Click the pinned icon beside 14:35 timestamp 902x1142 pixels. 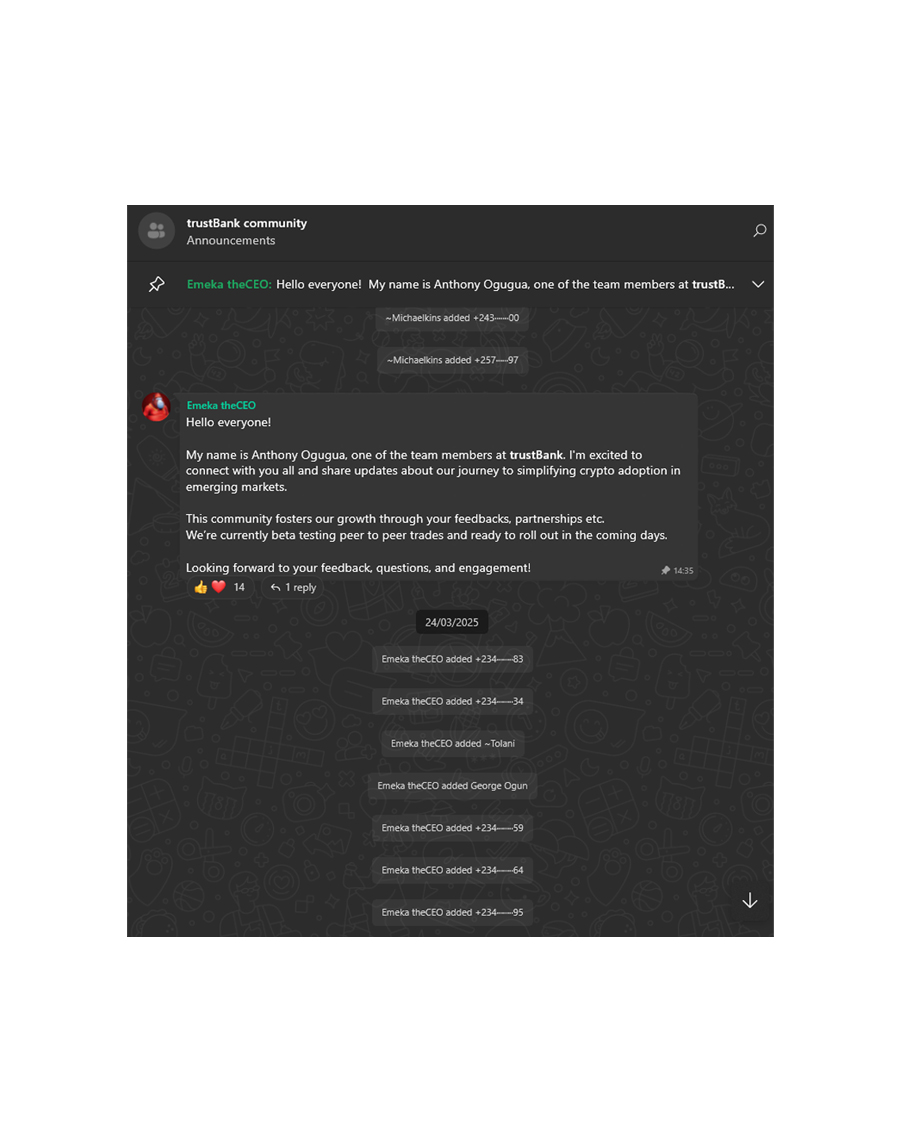[664, 570]
